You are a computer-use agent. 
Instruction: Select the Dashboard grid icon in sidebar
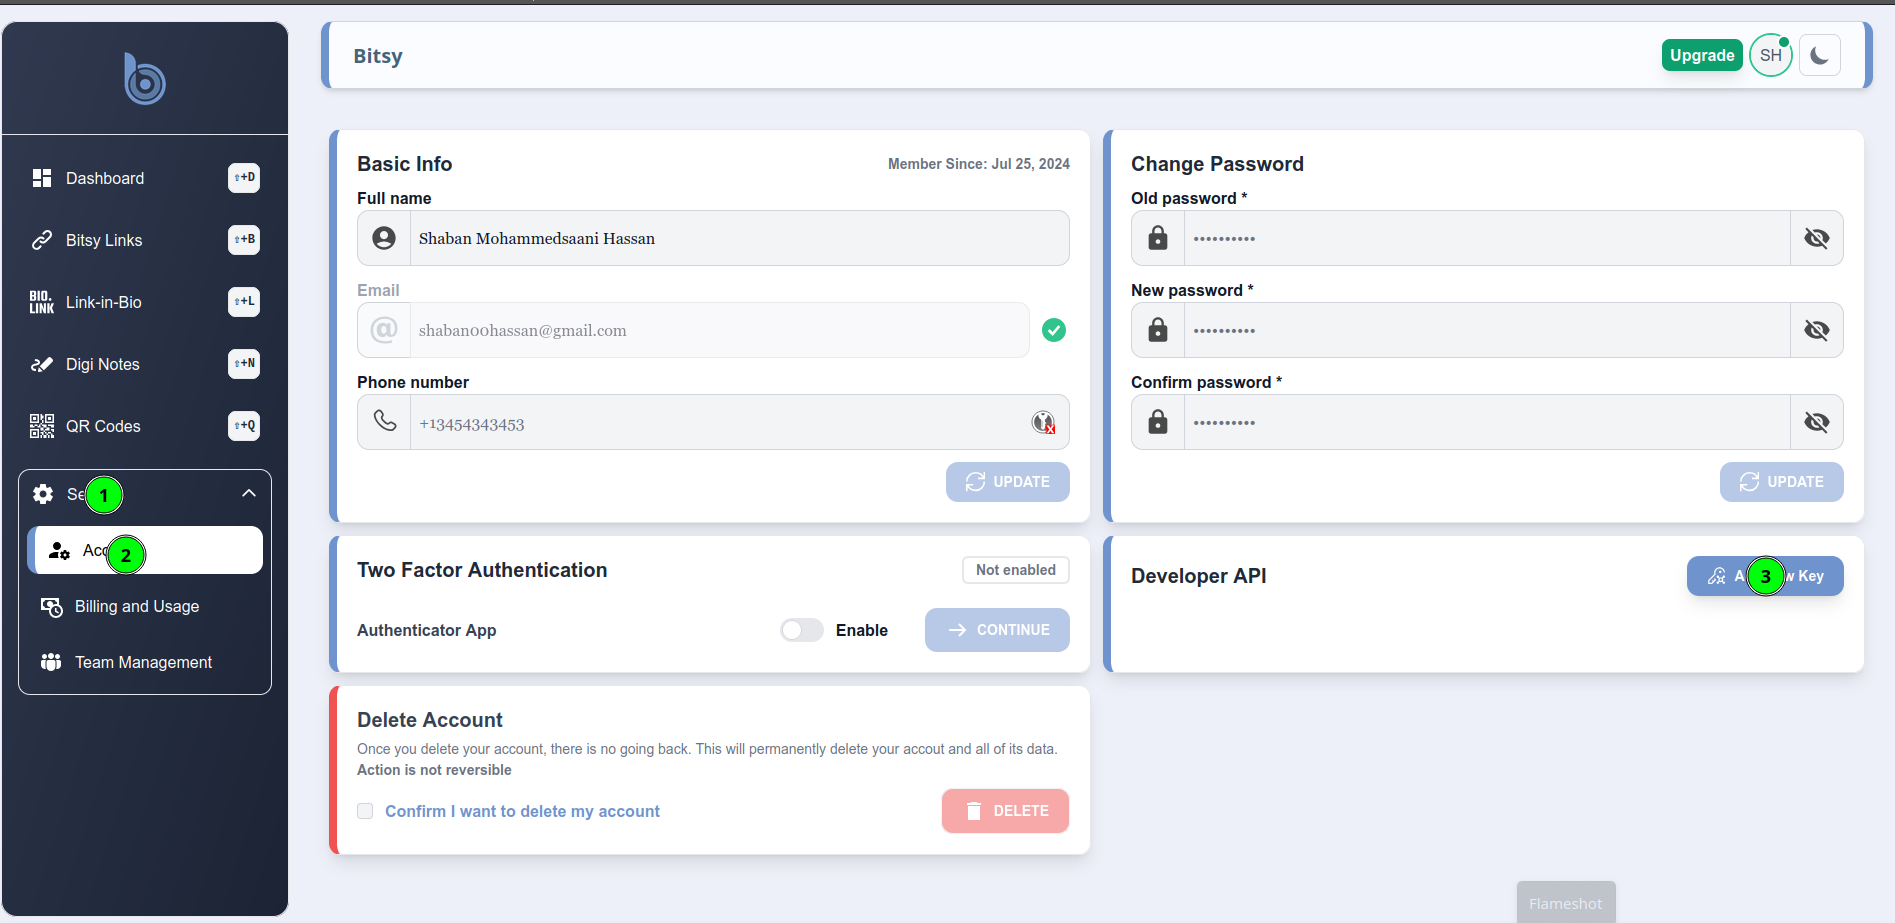tap(42, 178)
